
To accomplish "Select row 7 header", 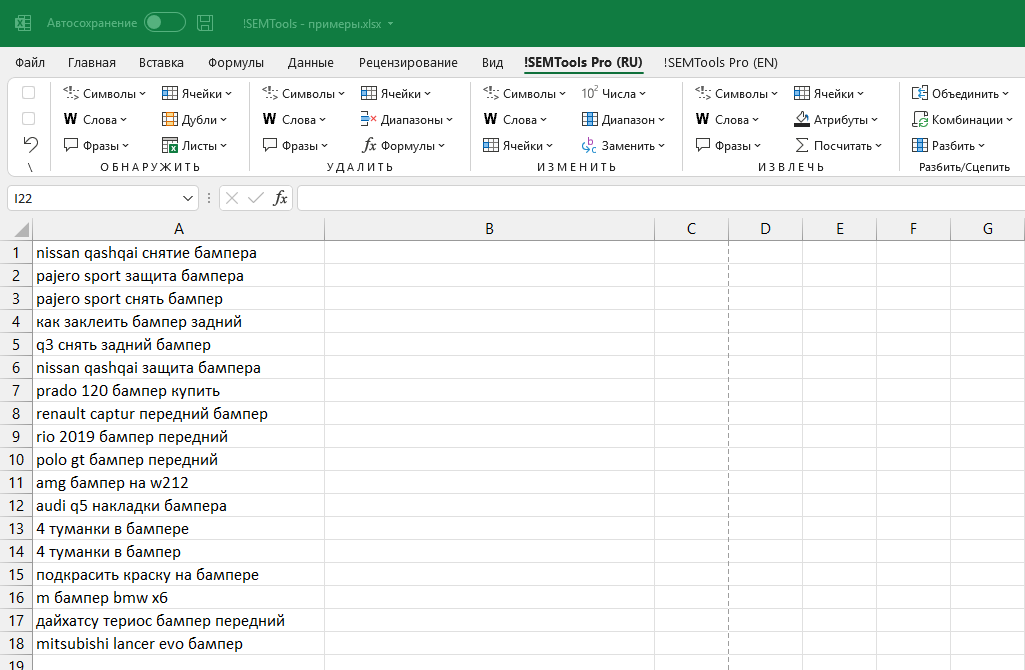I will (x=16, y=391).
